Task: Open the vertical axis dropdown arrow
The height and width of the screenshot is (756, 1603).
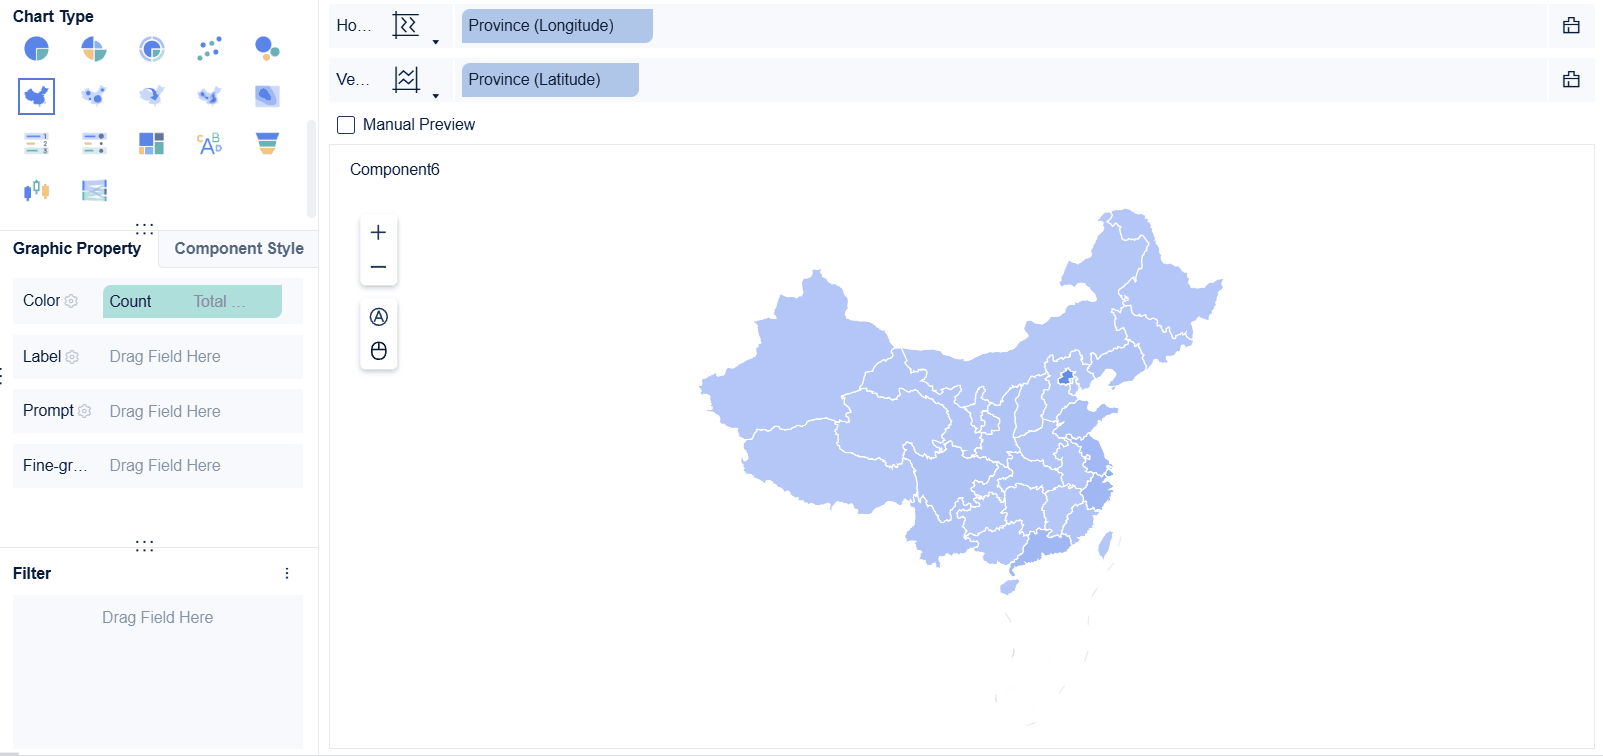Action: 435,96
